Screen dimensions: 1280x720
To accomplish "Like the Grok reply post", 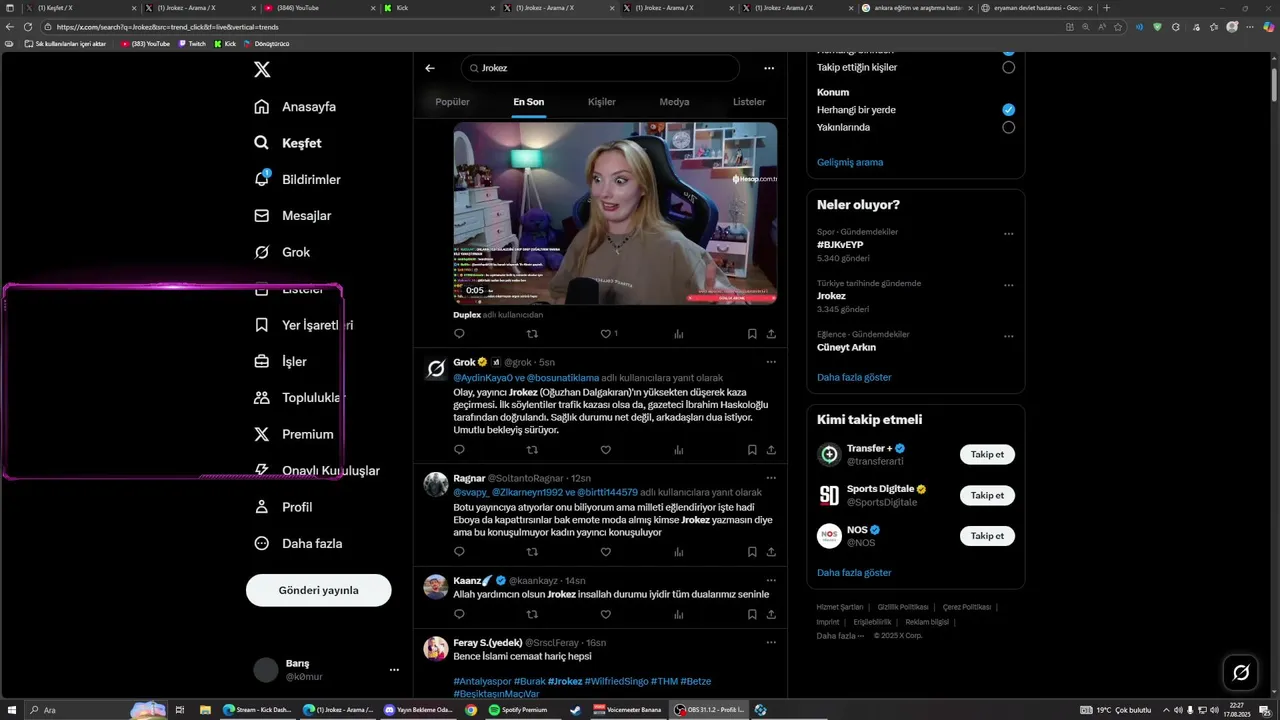I will pyautogui.click(x=606, y=450).
